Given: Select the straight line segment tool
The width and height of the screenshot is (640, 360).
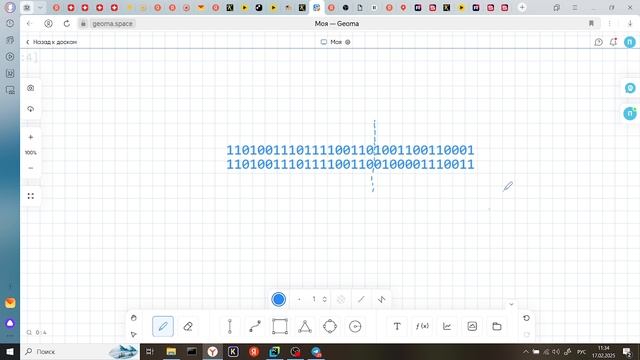Looking at the screenshot, I should tap(230, 326).
